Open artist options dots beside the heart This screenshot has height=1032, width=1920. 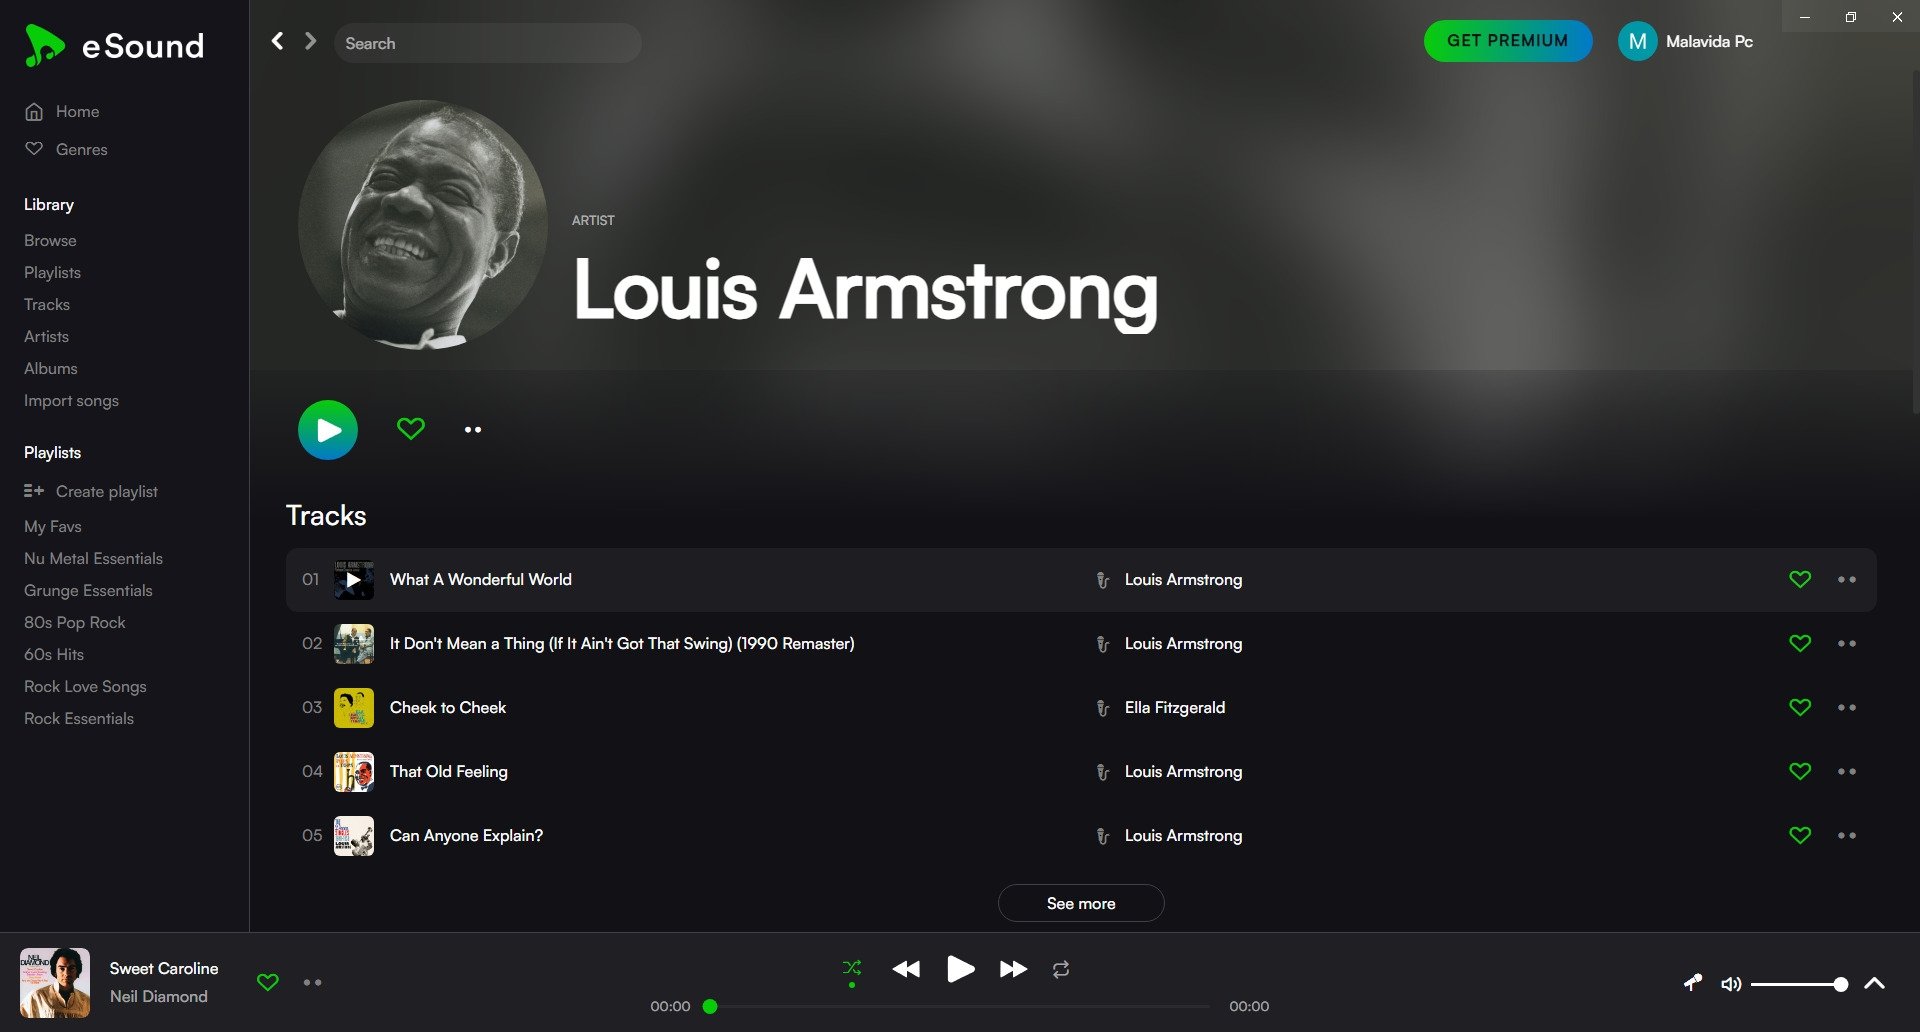click(473, 430)
